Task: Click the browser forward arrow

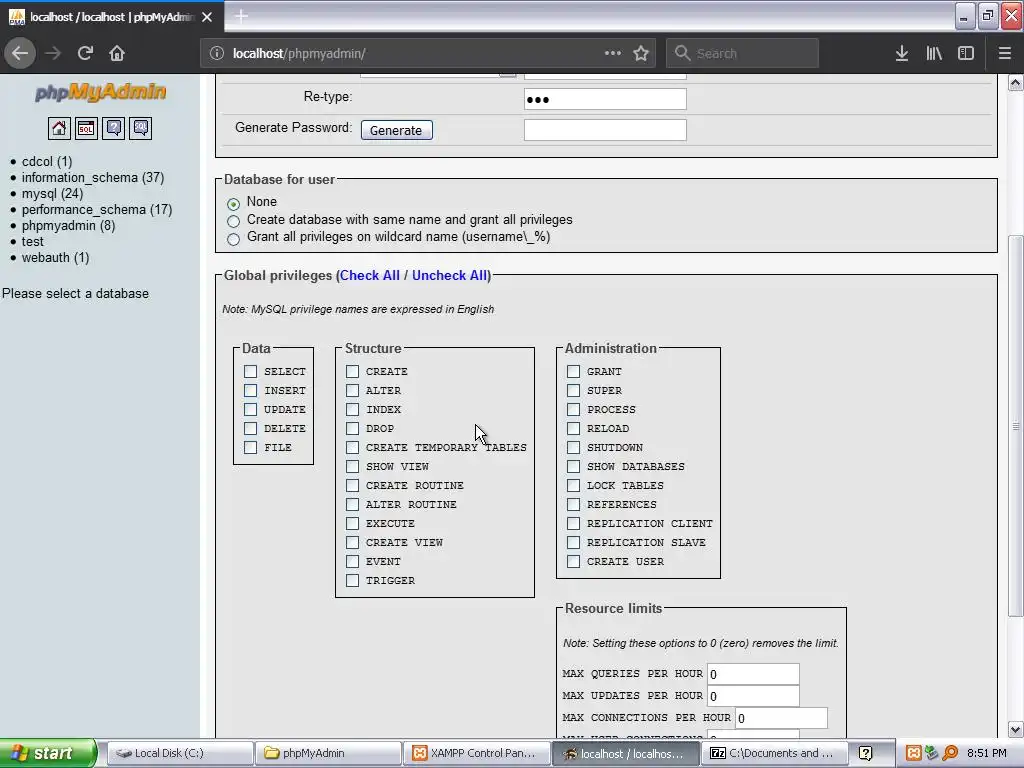Action: (x=53, y=53)
